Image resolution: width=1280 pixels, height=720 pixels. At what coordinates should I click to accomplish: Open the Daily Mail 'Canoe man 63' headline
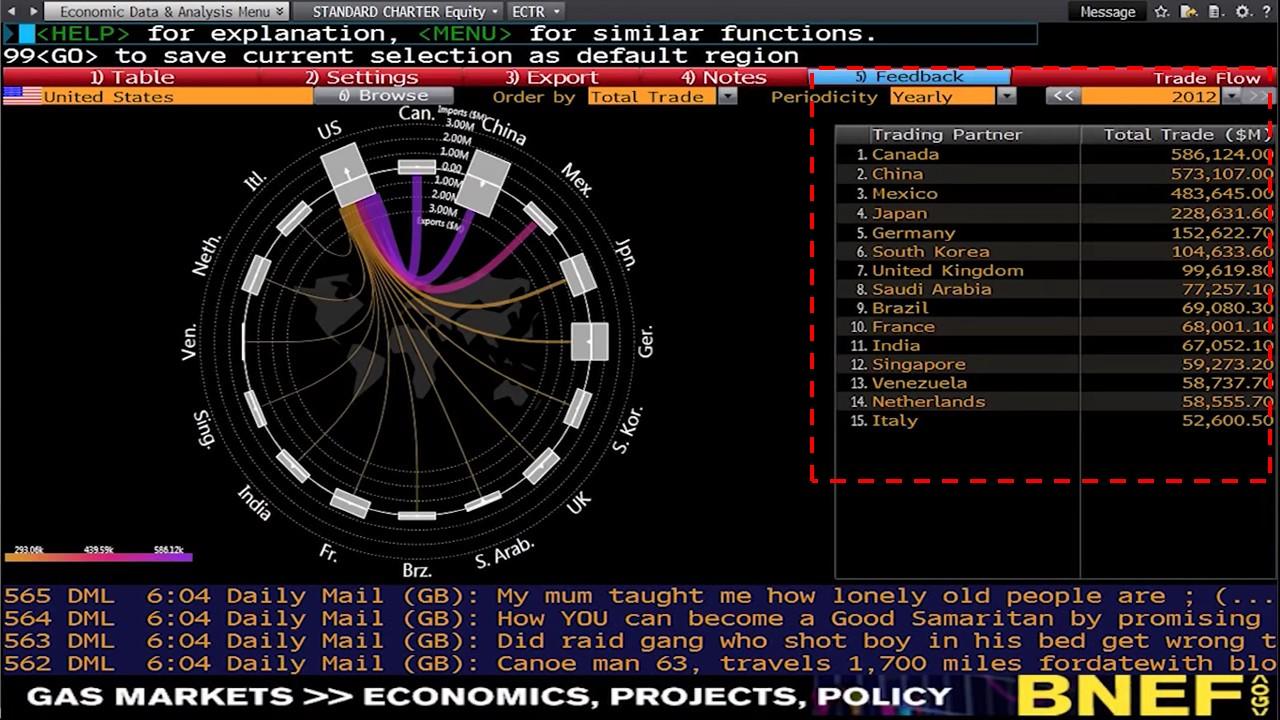coord(640,663)
